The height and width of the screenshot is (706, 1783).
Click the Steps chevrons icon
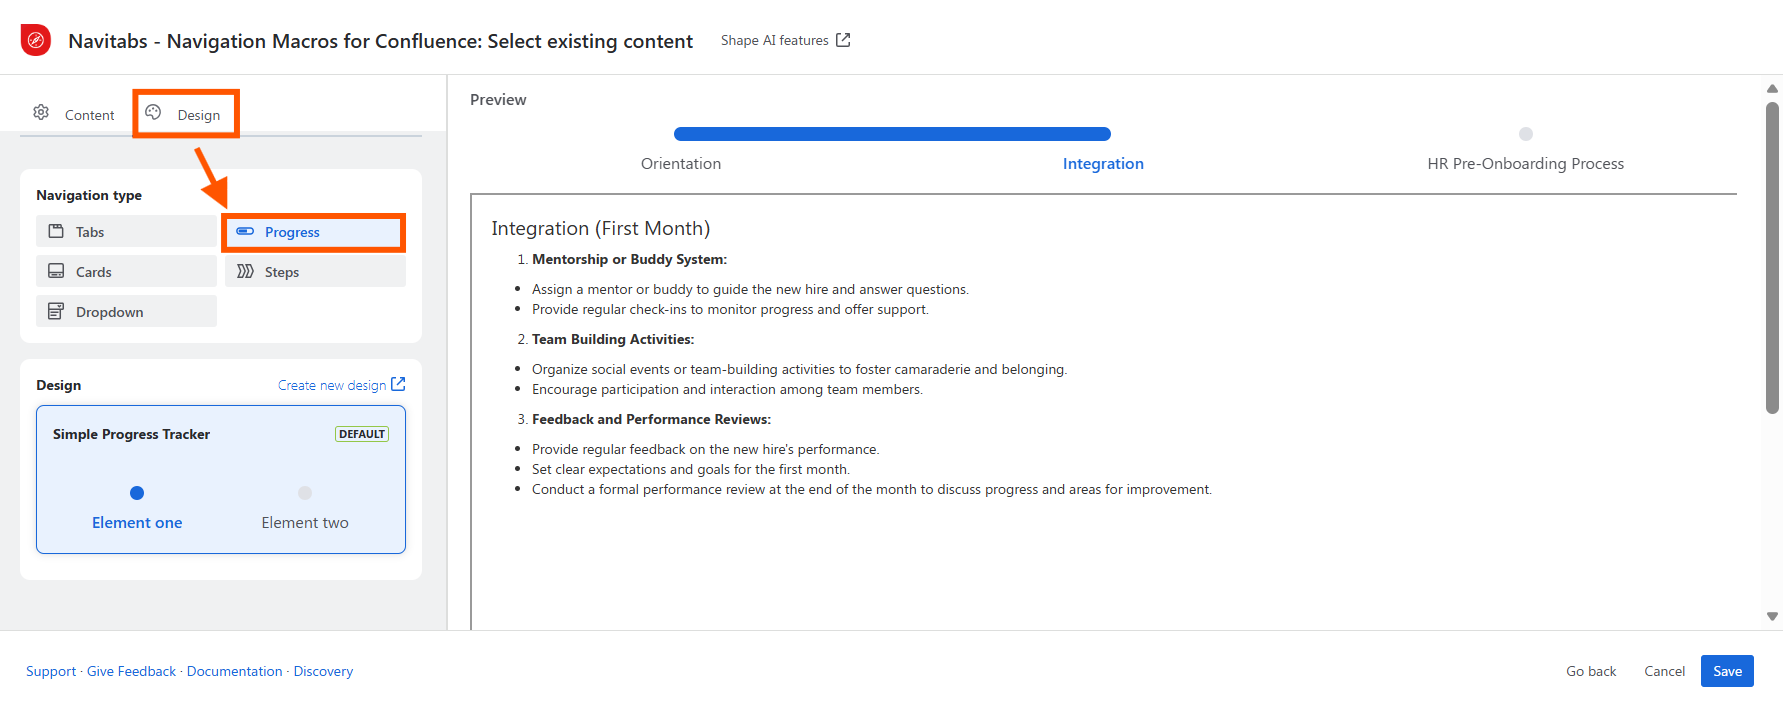click(x=245, y=271)
